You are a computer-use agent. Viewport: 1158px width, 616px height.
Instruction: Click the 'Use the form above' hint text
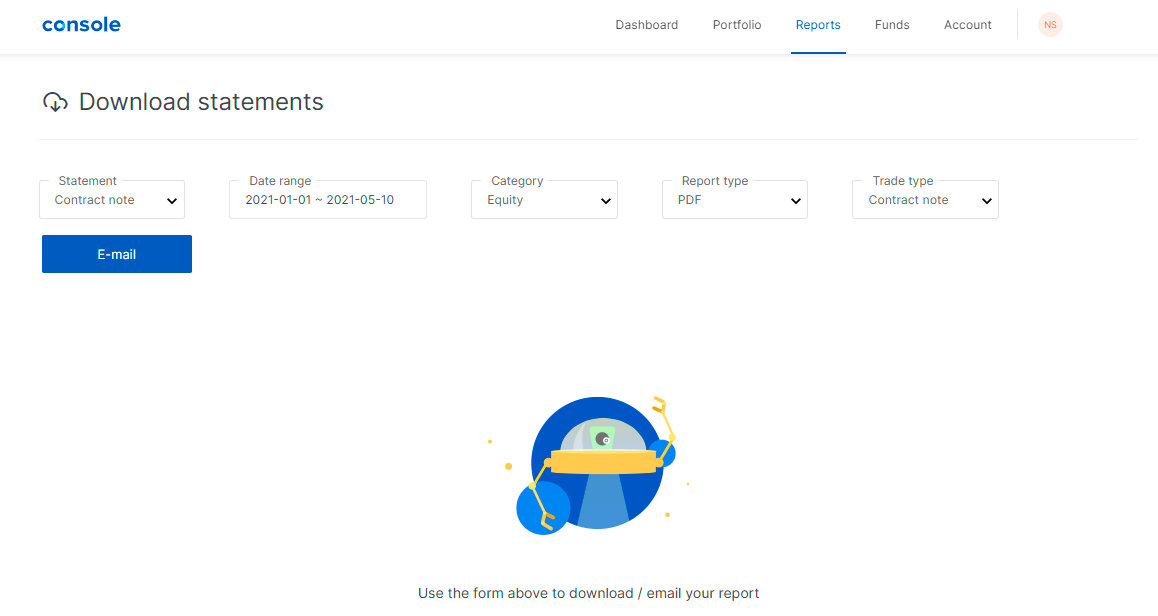[x=589, y=593]
